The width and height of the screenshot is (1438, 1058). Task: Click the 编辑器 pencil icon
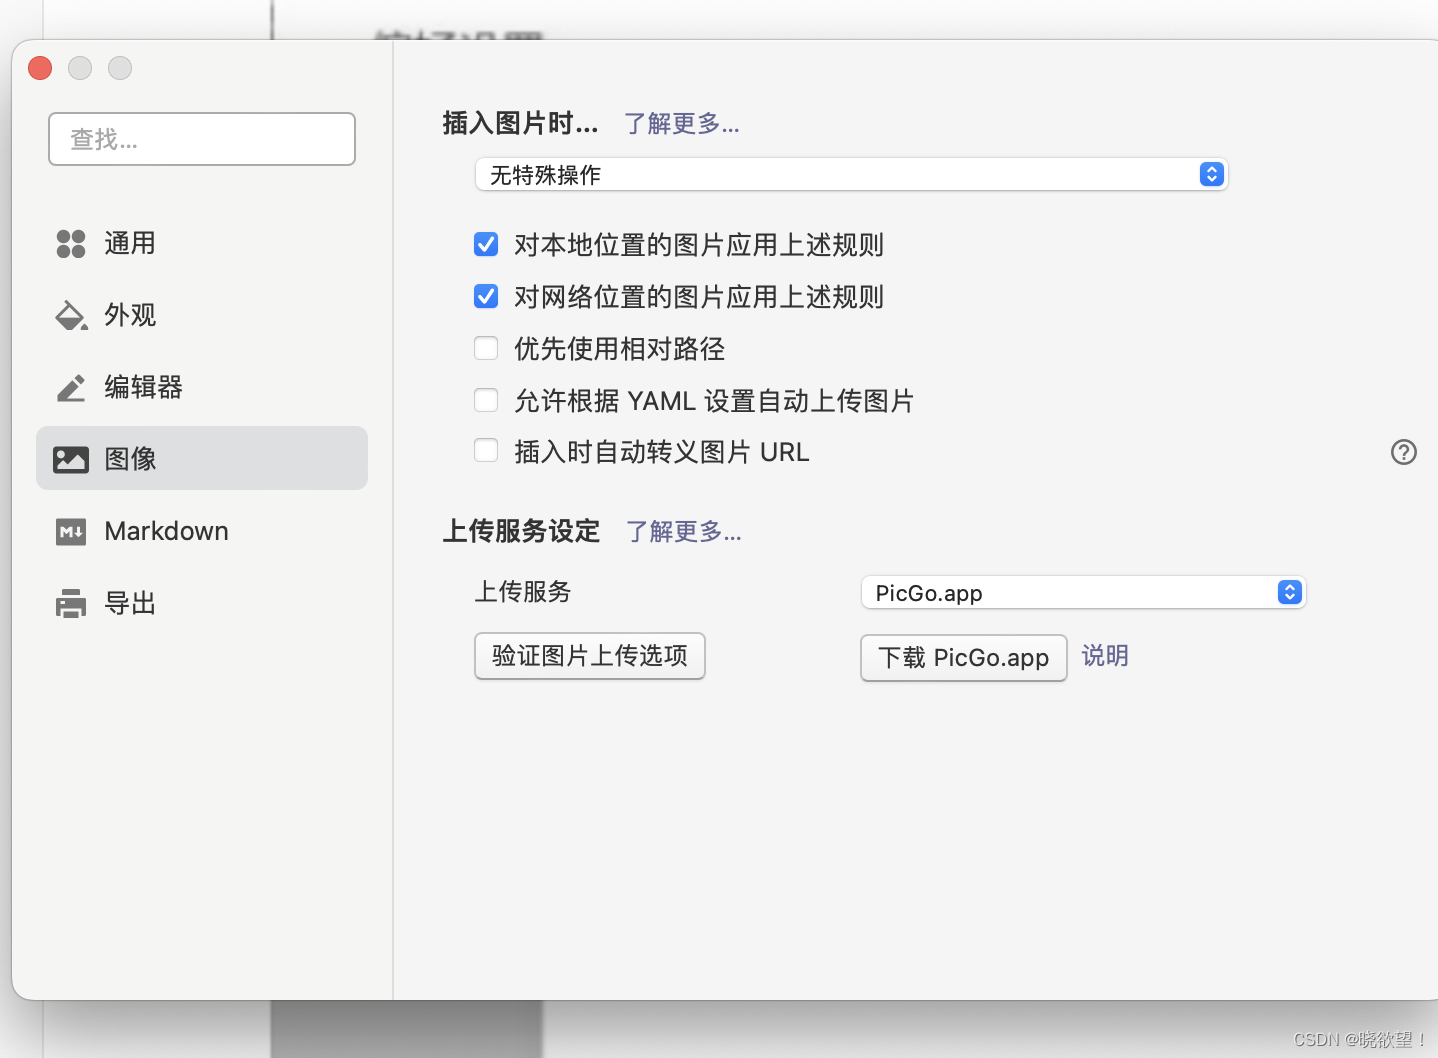71,387
